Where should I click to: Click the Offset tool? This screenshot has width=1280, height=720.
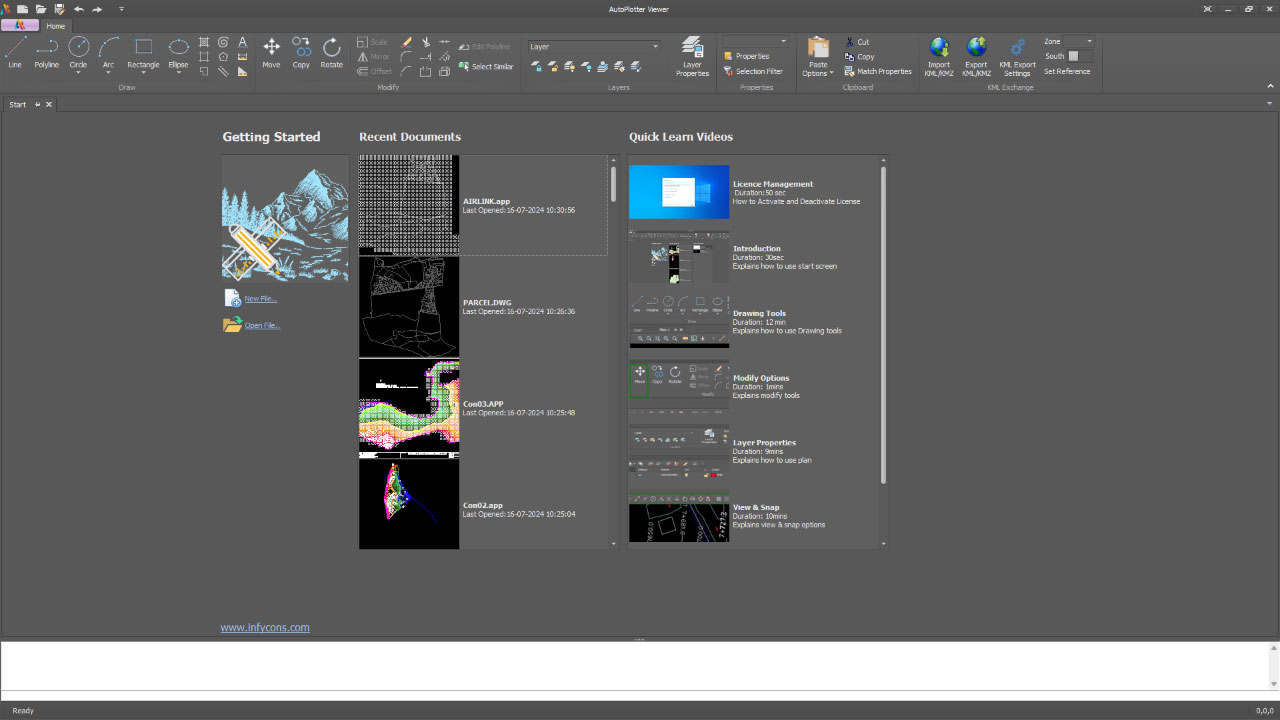coord(375,71)
